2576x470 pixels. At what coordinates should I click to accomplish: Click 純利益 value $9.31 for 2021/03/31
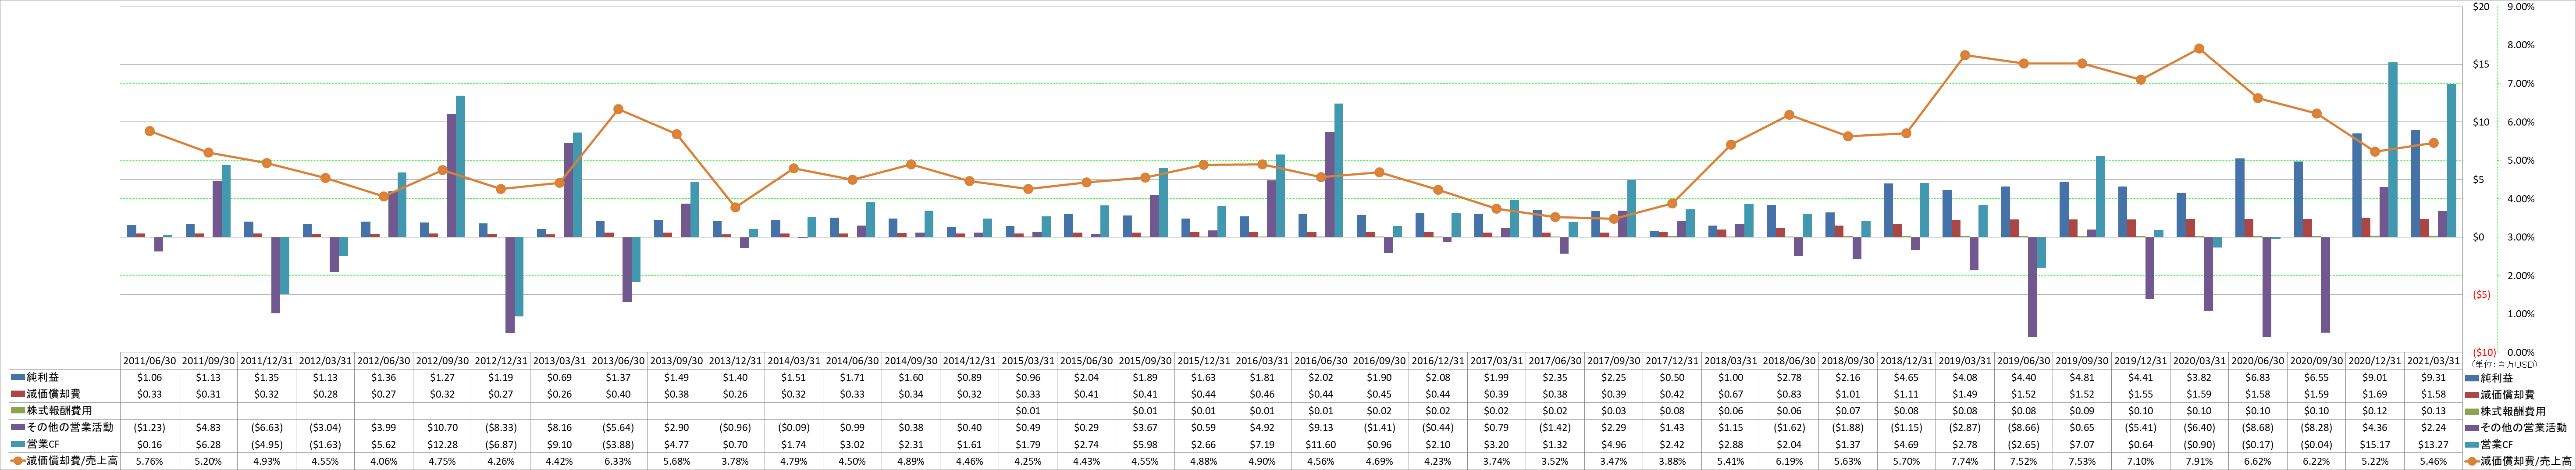click(2433, 378)
